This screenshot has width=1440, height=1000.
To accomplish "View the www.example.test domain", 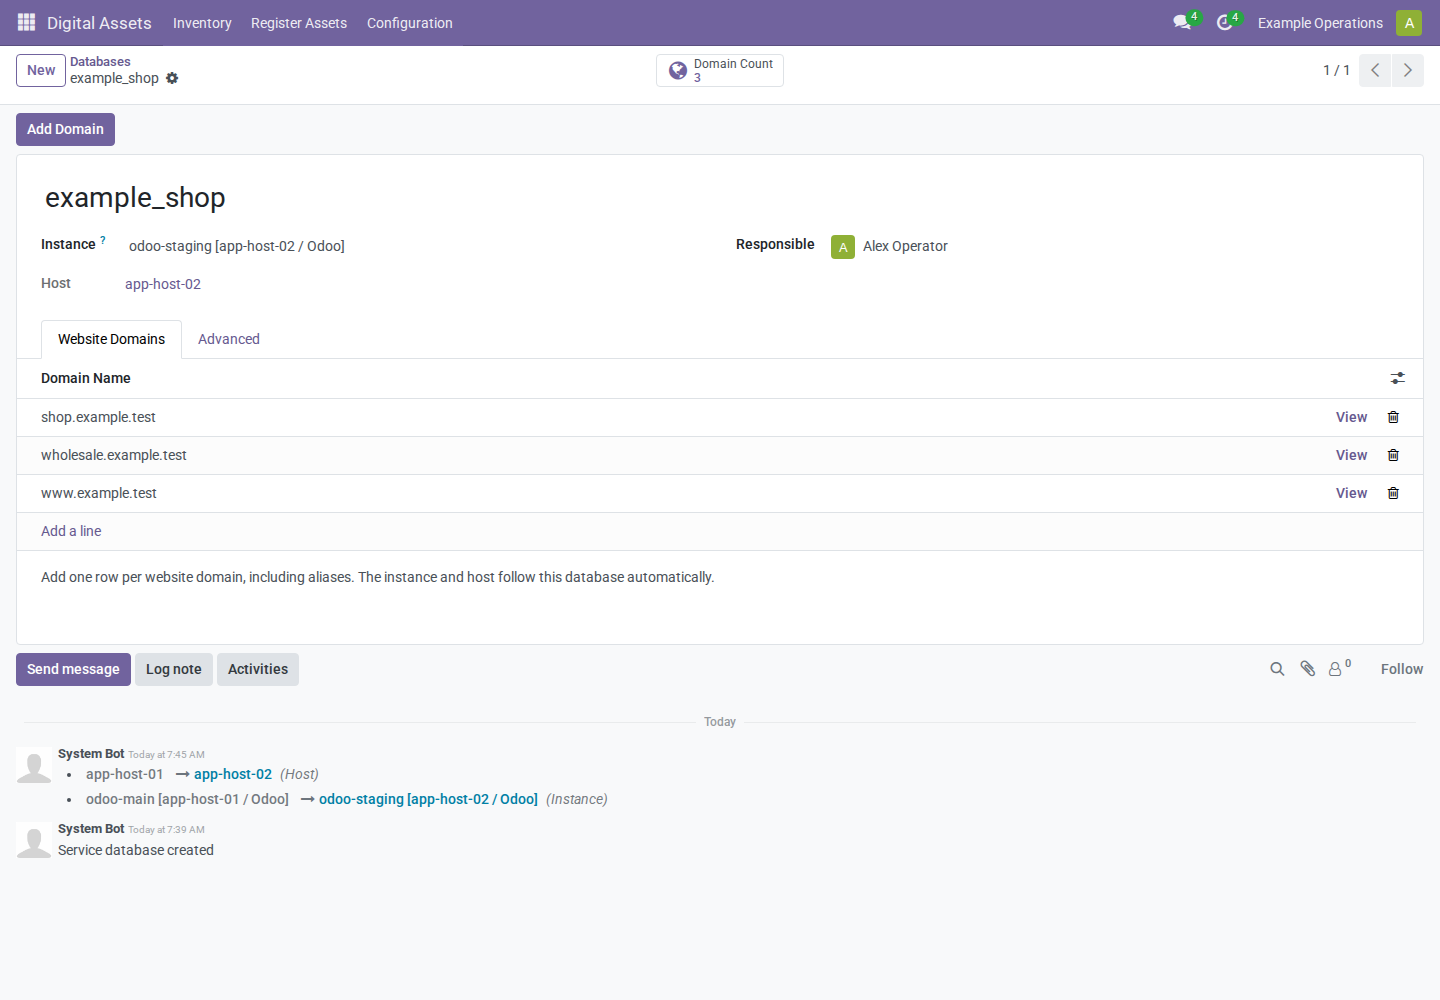I will point(1352,493).
